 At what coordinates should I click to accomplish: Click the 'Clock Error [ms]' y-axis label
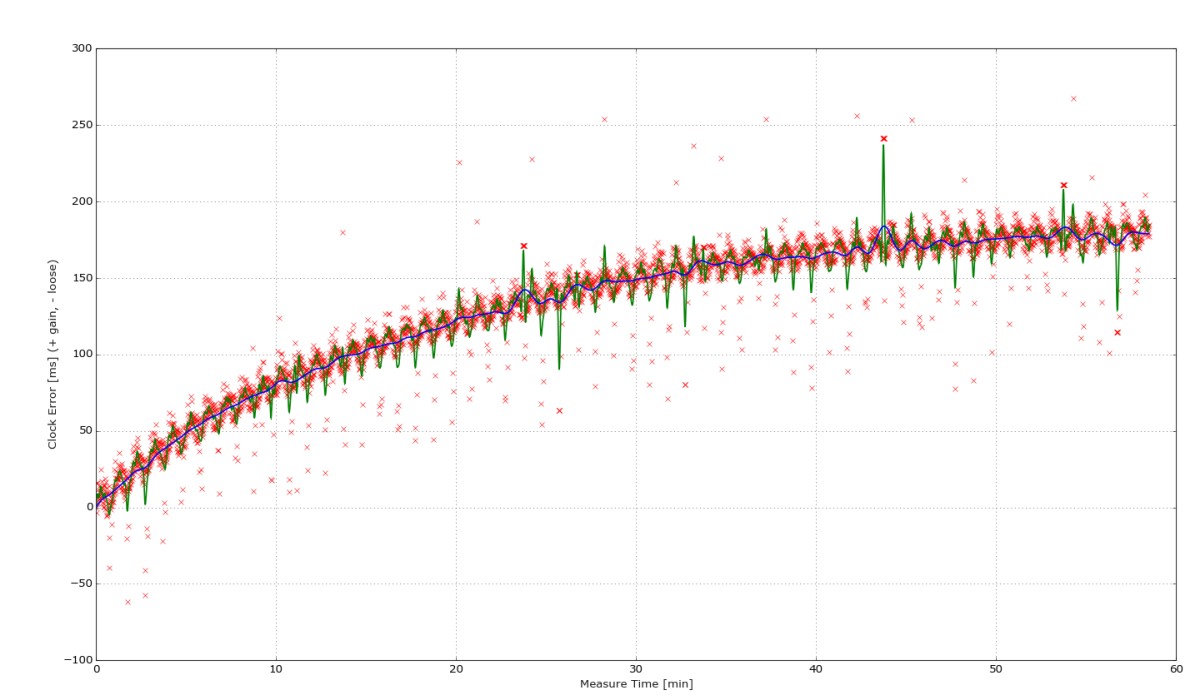(x=52, y=354)
